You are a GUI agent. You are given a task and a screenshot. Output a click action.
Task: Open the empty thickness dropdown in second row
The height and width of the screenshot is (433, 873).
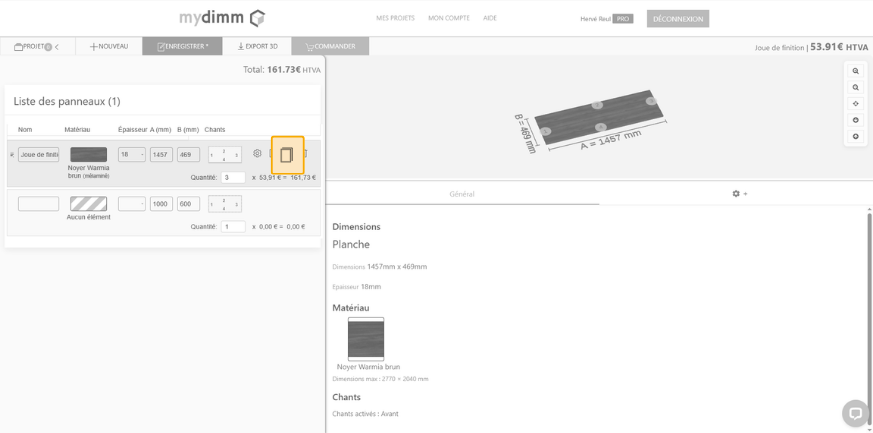pyautogui.click(x=131, y=204)
